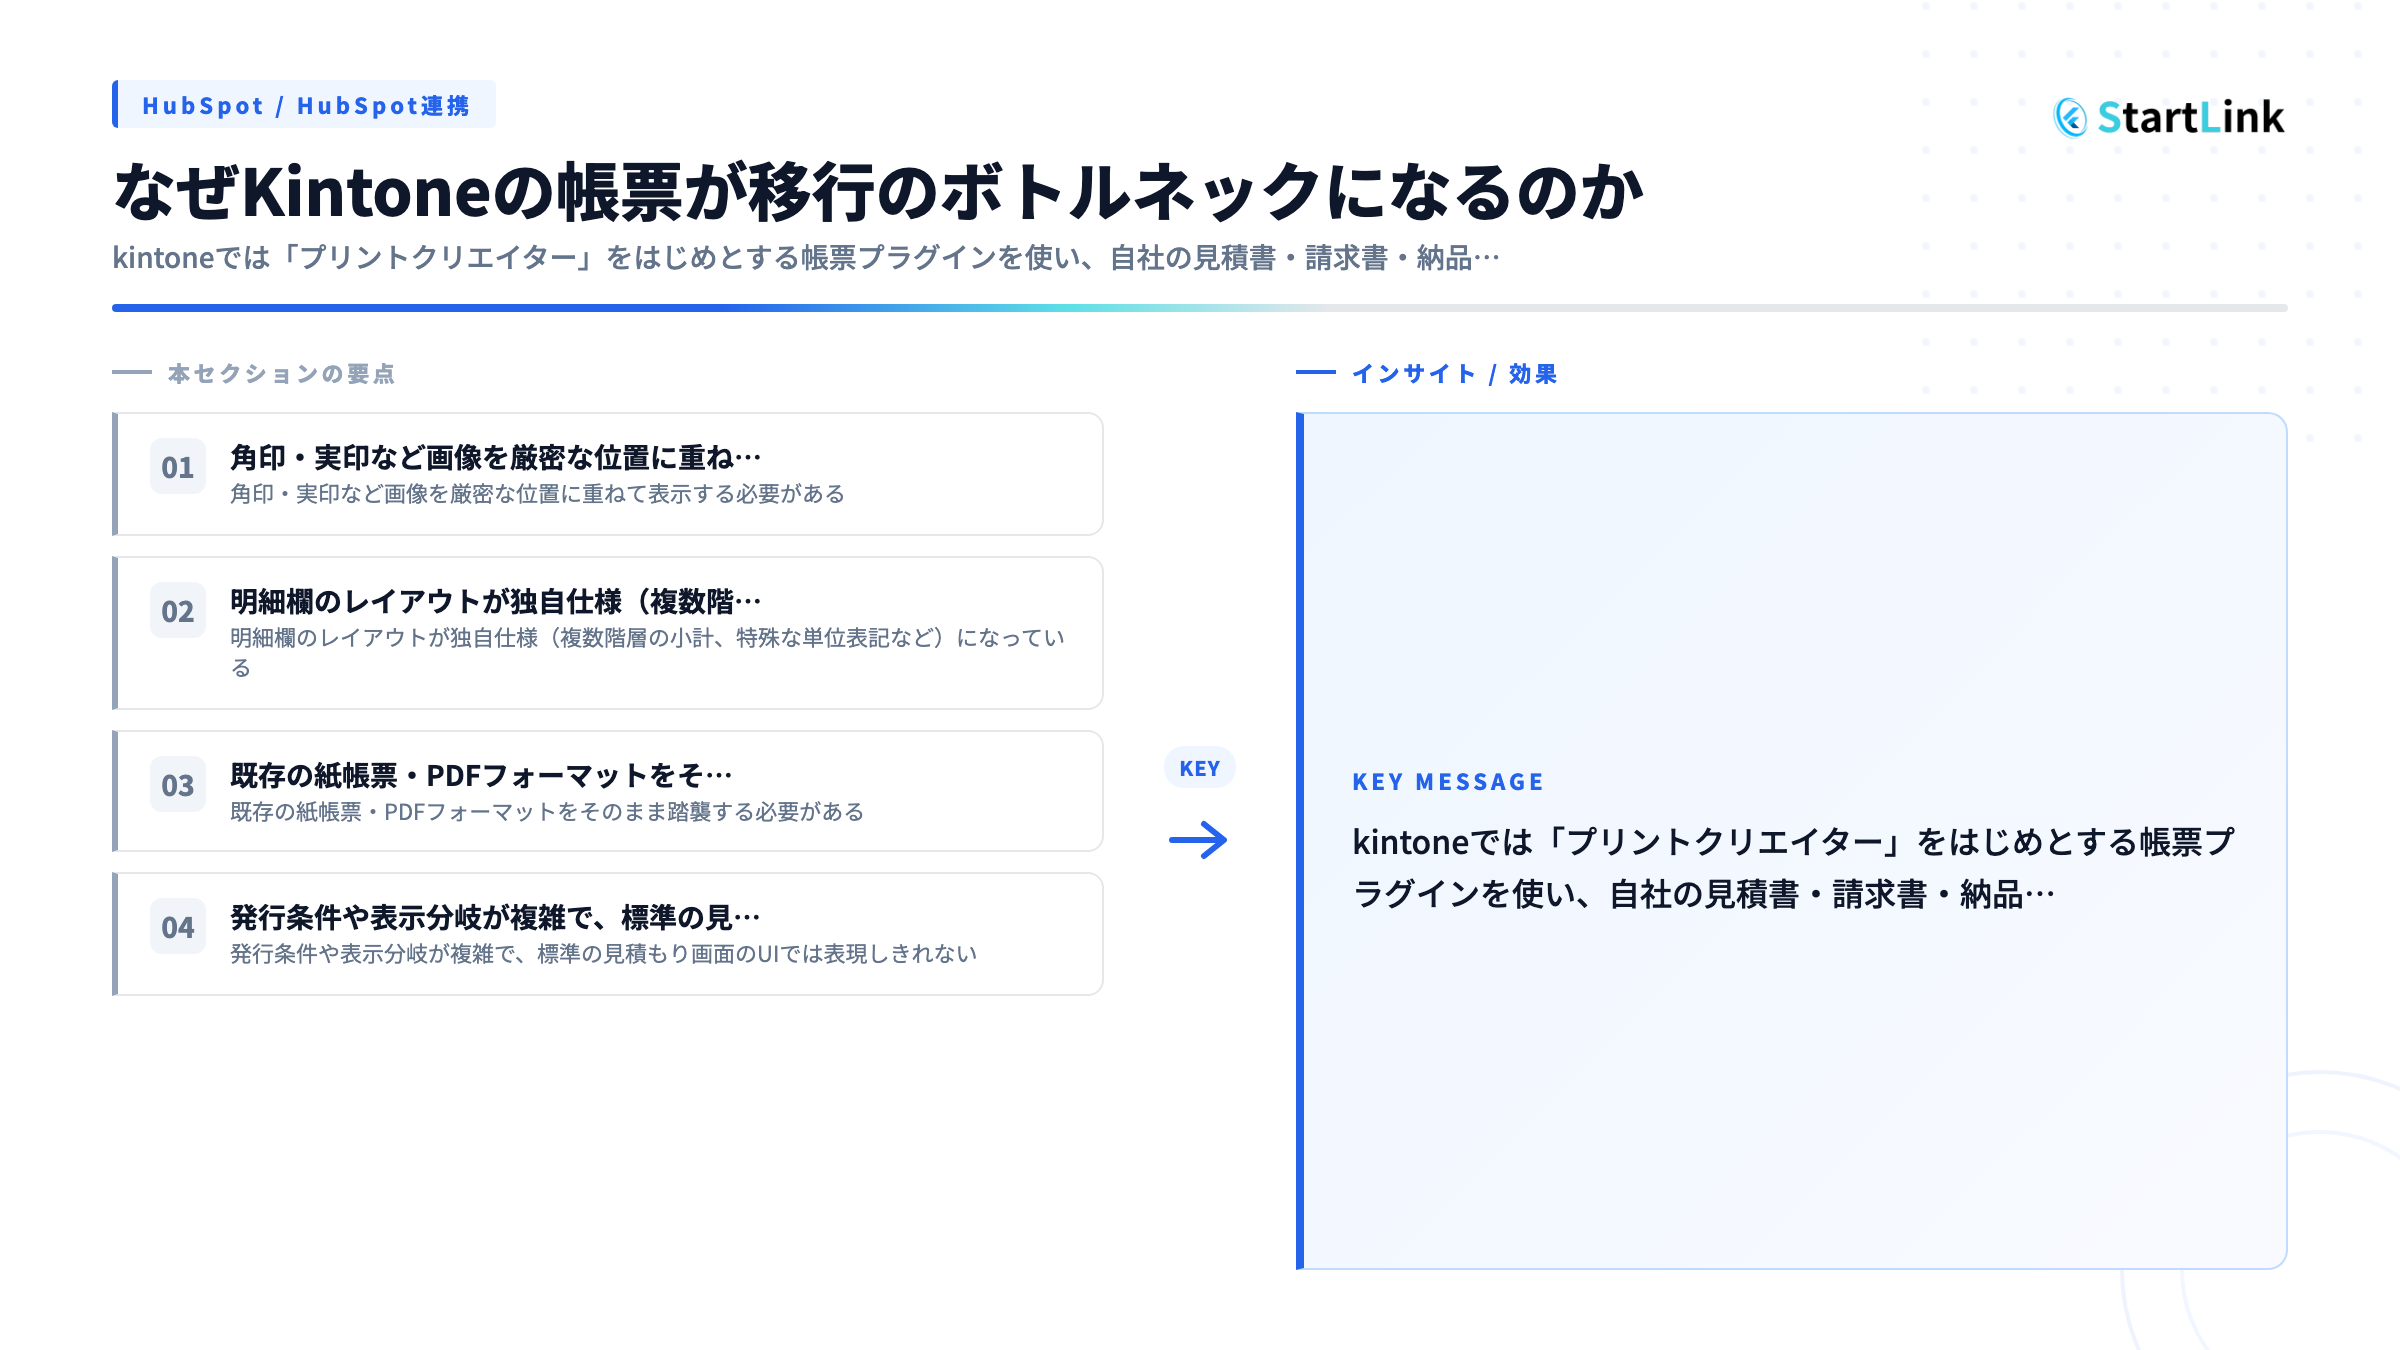2400x1350 pixels.
Task: Click the StartLink logo icon
Action: pos(2070,118)
